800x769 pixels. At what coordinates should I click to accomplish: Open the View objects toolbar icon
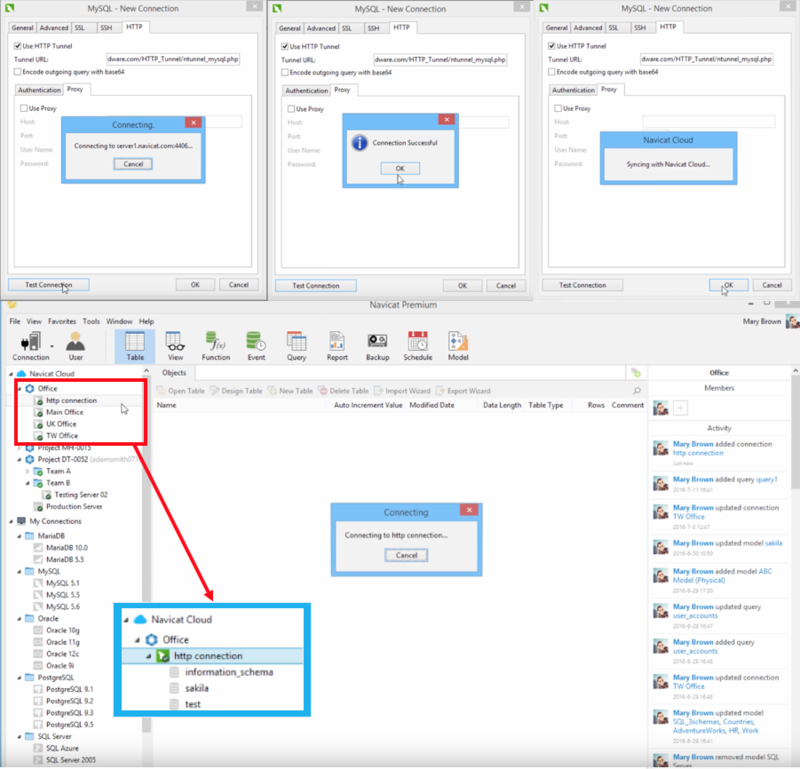tap(175, 346)
